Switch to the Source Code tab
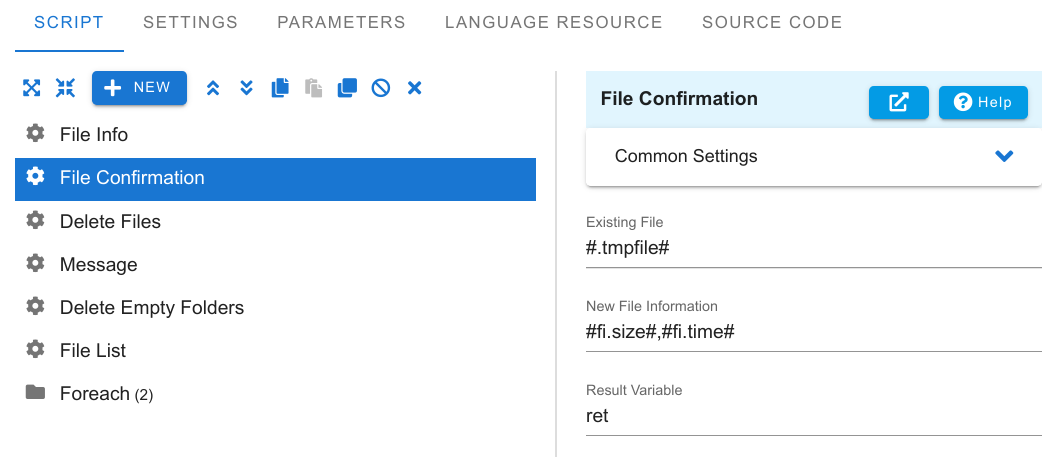The height and width of the screenshot is (457, 1054). (x=772, y=22)
